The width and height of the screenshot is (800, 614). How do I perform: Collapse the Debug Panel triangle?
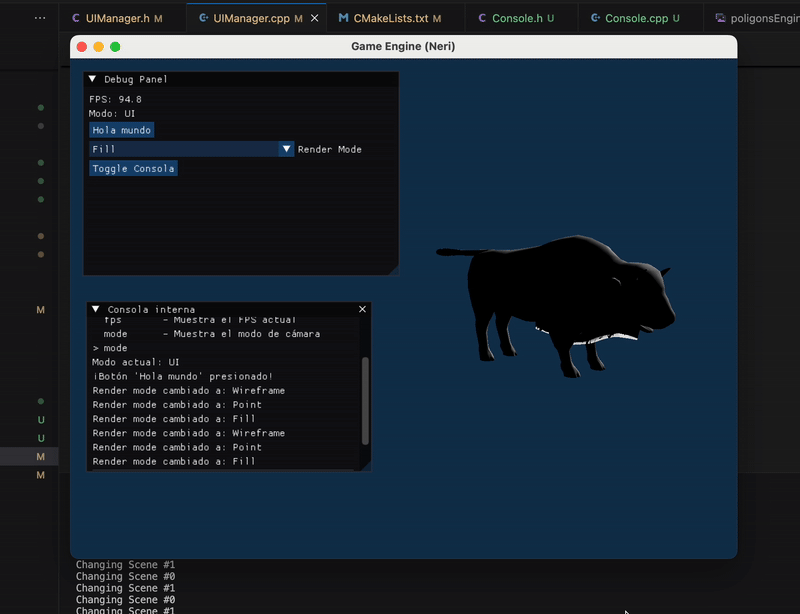[93, 79]
